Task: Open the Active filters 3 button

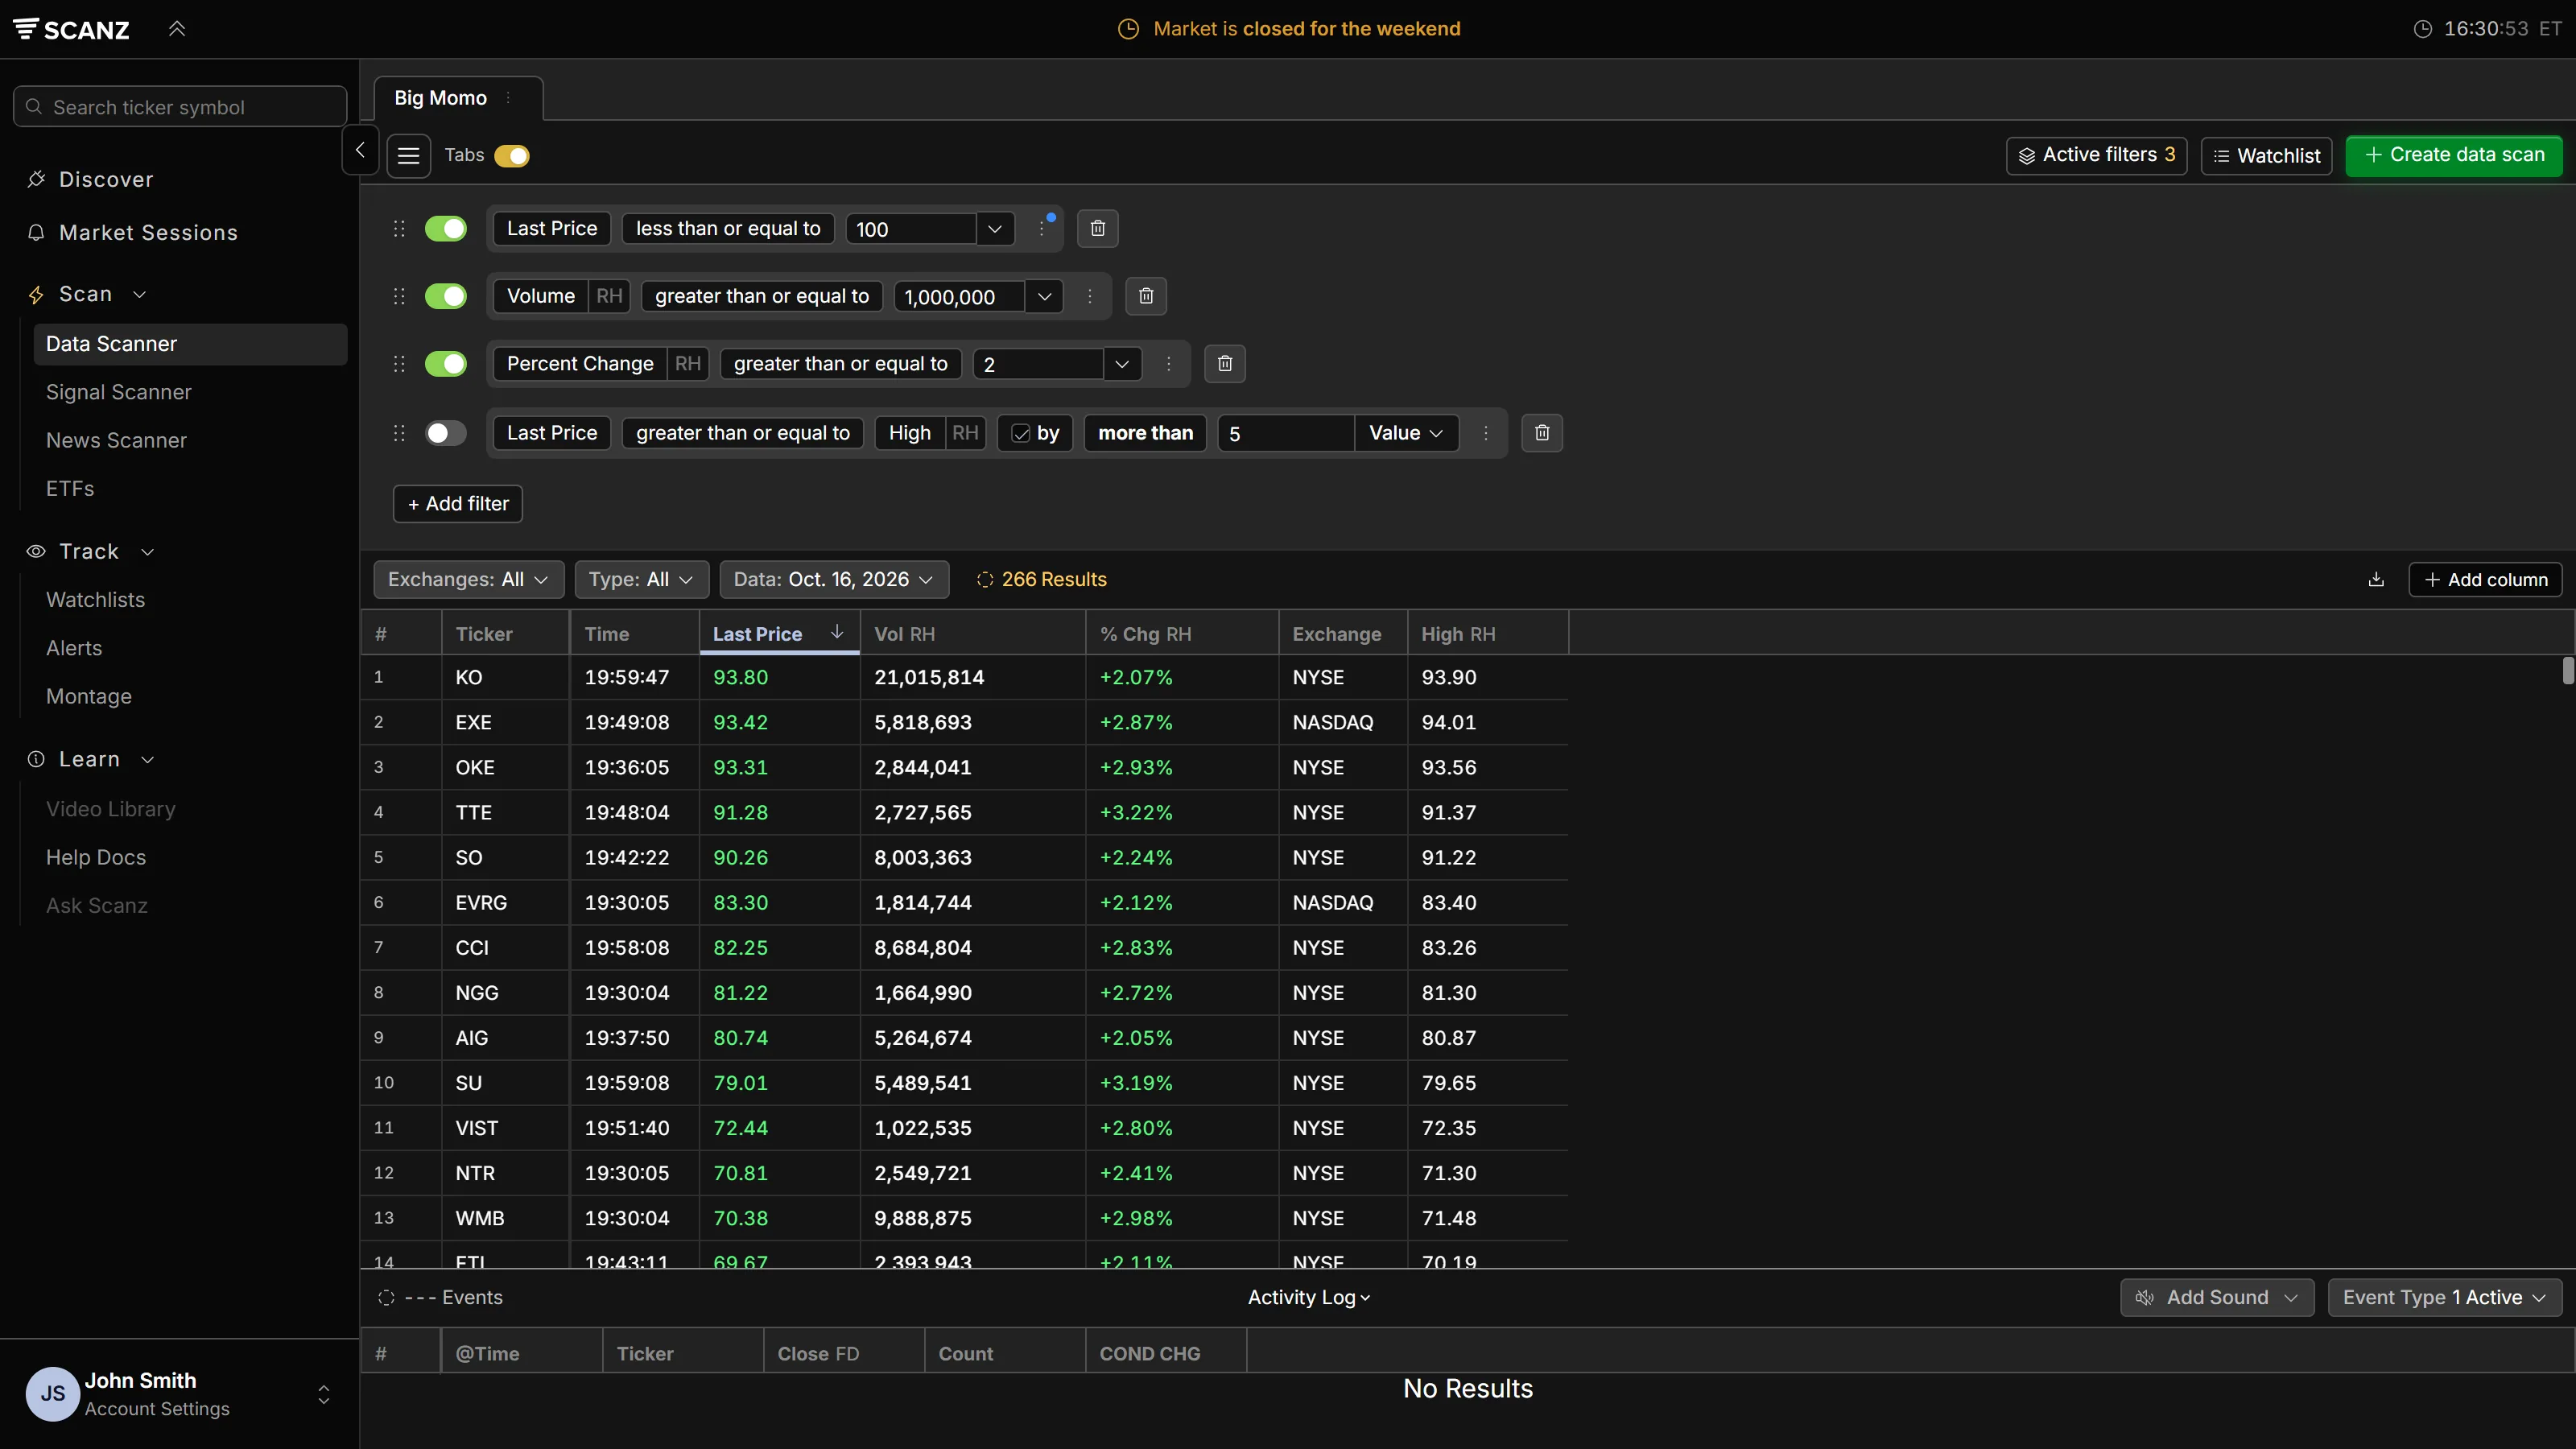Action: [x=2096, y=155]
